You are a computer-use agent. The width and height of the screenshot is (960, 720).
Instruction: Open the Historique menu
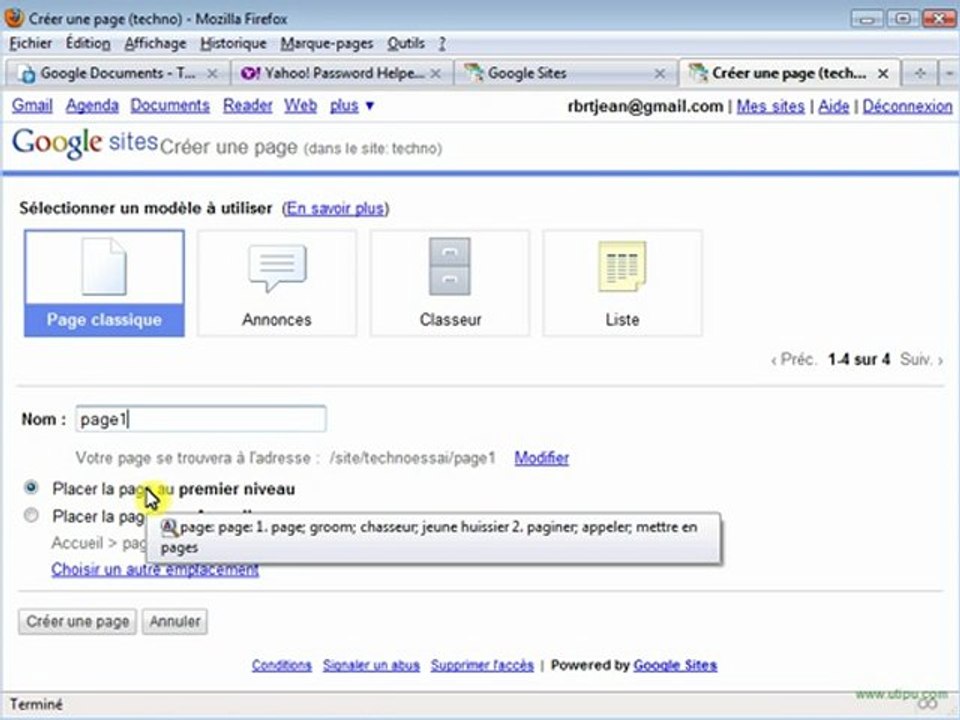233,43
